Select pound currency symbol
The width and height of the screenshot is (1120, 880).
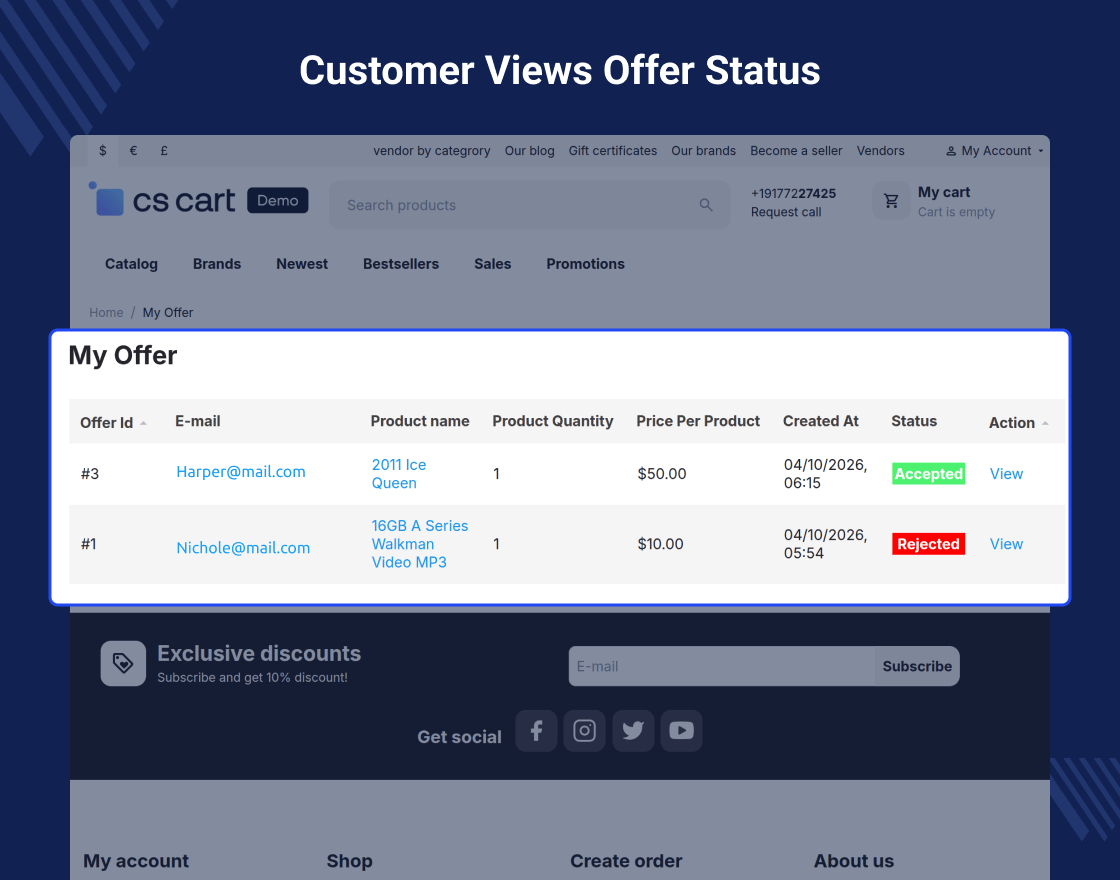pos(164,151)
